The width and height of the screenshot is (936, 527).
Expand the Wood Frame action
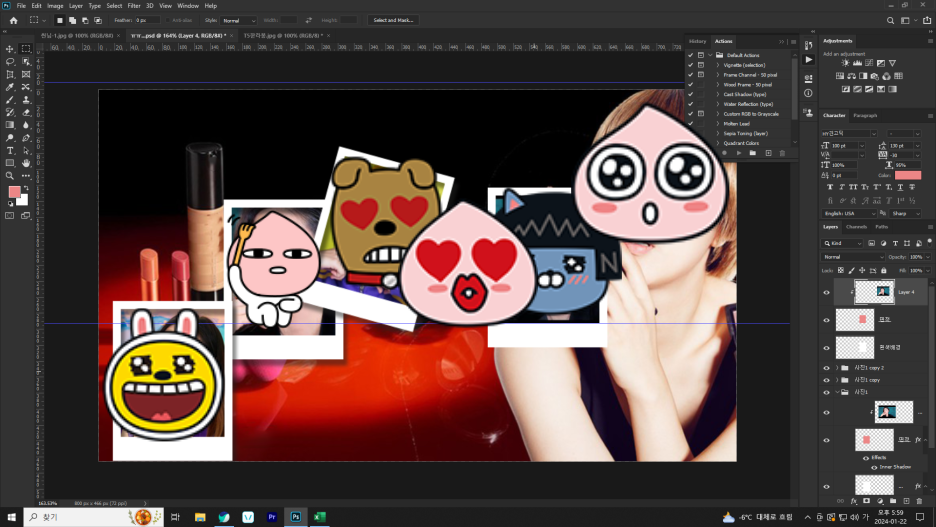(718, 85)
